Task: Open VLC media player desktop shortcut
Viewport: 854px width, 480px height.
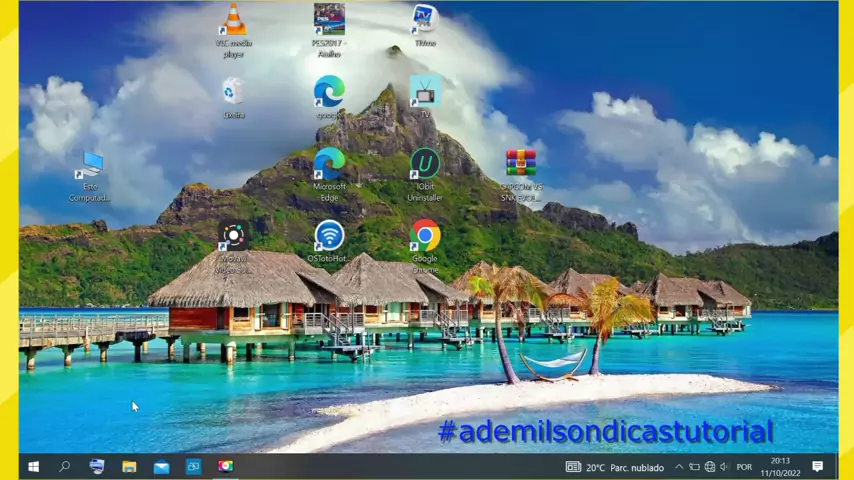Action: click(x=233, y=21)
